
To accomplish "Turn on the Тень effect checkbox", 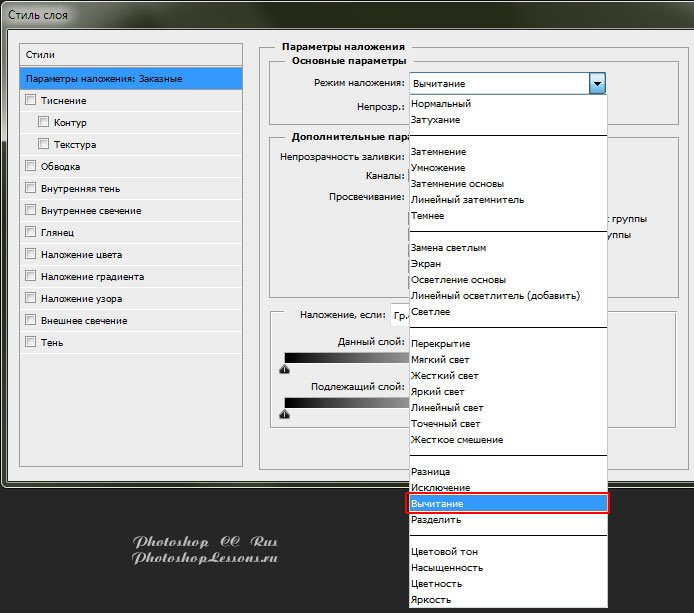I will [31, 342].
